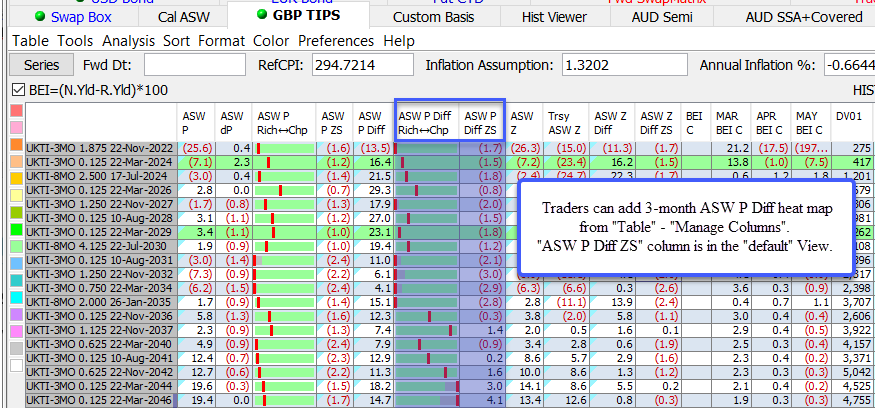The image size is (875, 408).
Task: Select row UKTI-3MO 1.875 22-Nov-2022
Action: tap(101, 148)
